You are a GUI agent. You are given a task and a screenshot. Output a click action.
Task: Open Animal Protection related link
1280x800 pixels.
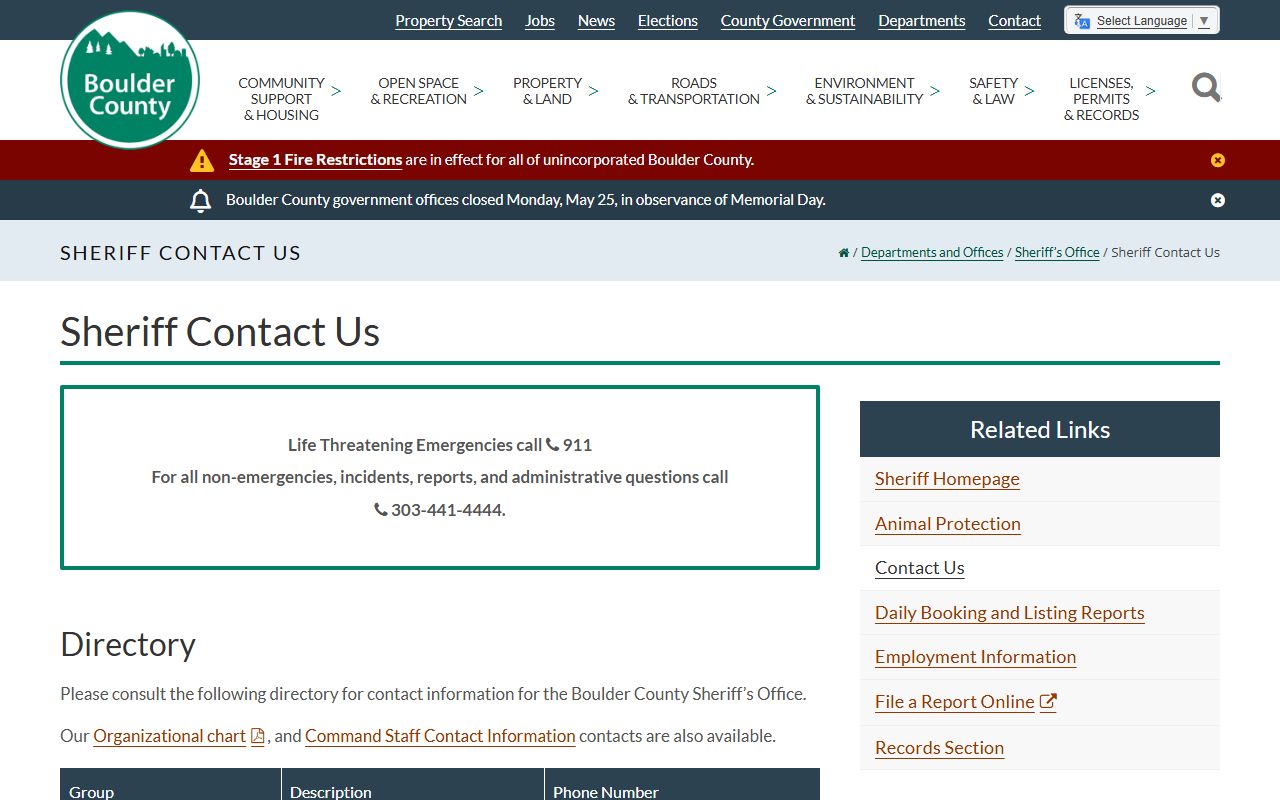(948, 524)
